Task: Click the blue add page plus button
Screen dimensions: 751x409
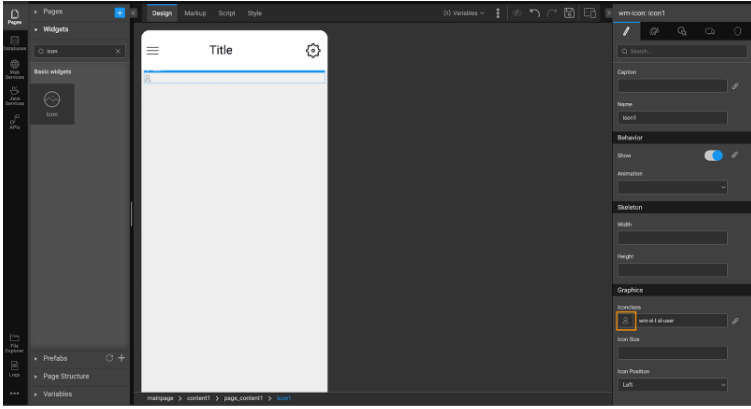Action: click(x=120, y=12)
